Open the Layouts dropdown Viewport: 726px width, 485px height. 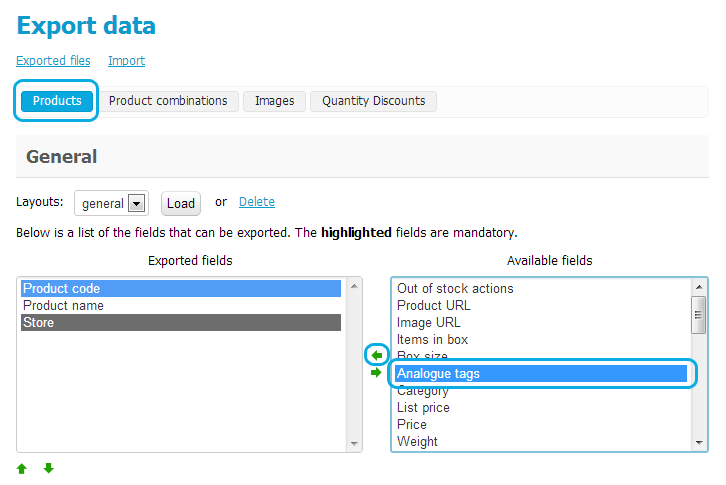[x=138, y=203]
